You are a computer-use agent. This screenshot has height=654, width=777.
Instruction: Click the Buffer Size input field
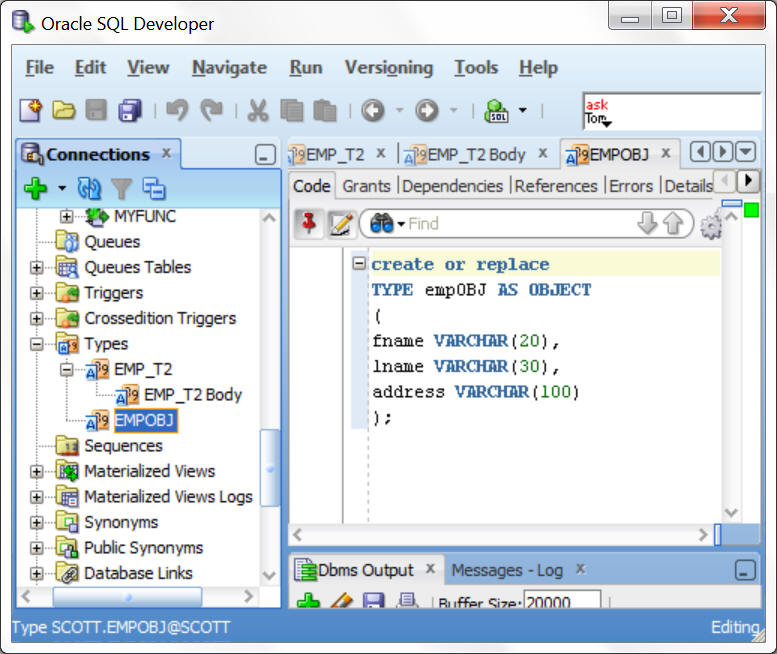[x=562, y=600]
